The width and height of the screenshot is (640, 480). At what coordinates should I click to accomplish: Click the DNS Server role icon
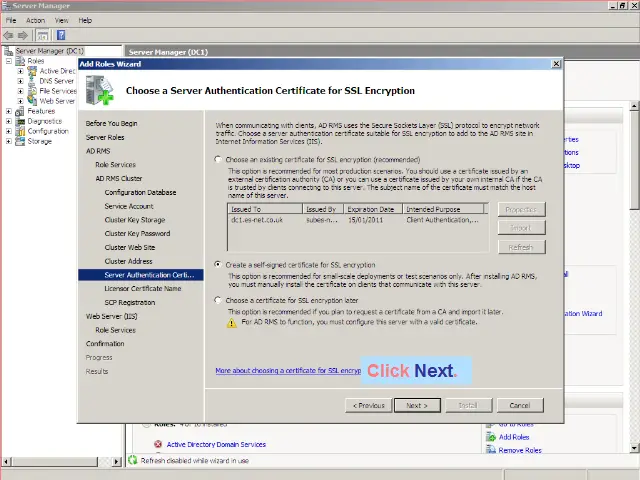tap(32, 81)
